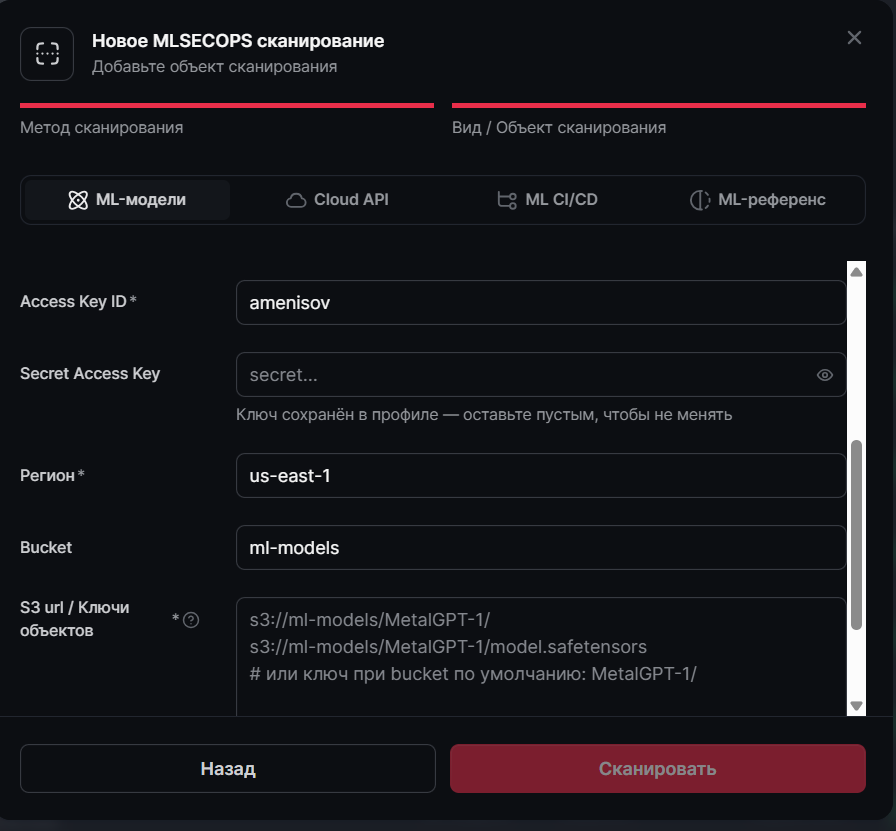The height and width of the screenshot is (831, 896).
Task: Click the vertical scrollbar thumb
Action: click(x=856, y=535)
